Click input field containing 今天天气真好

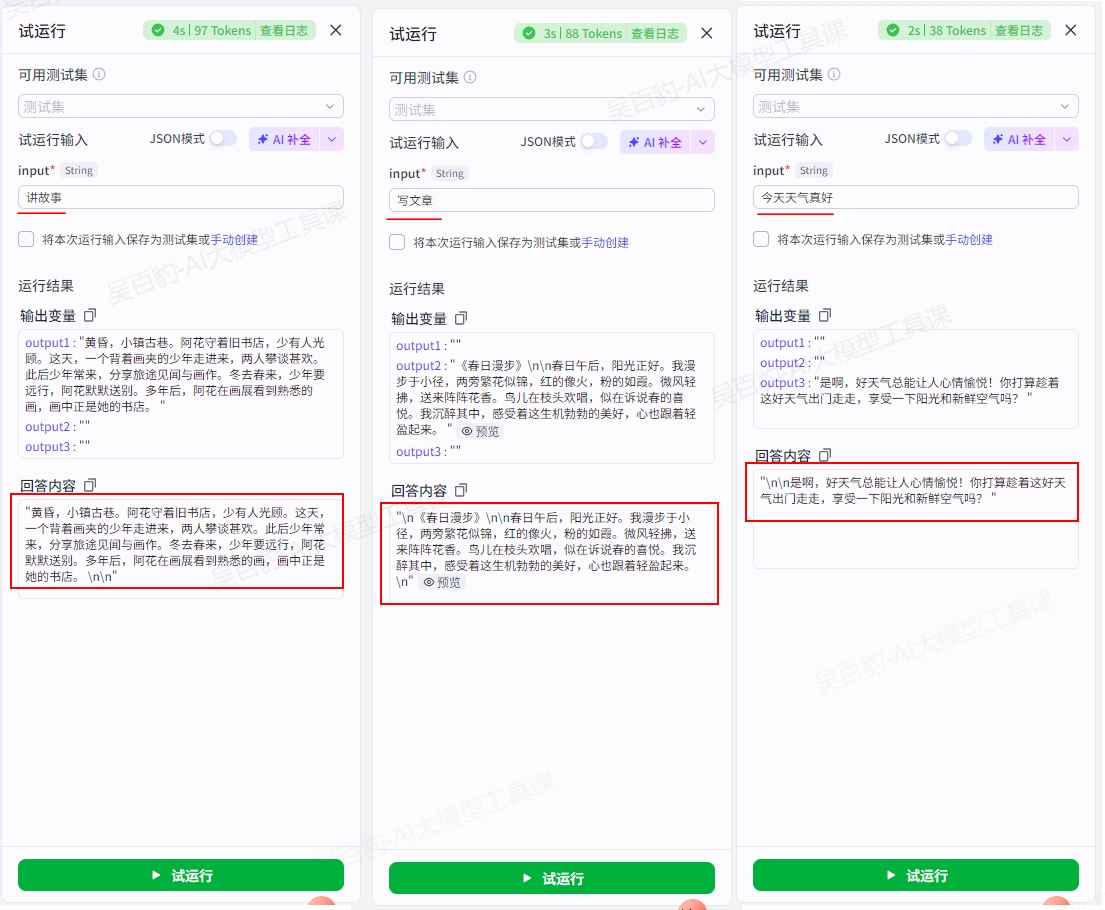tap(915, 198)
